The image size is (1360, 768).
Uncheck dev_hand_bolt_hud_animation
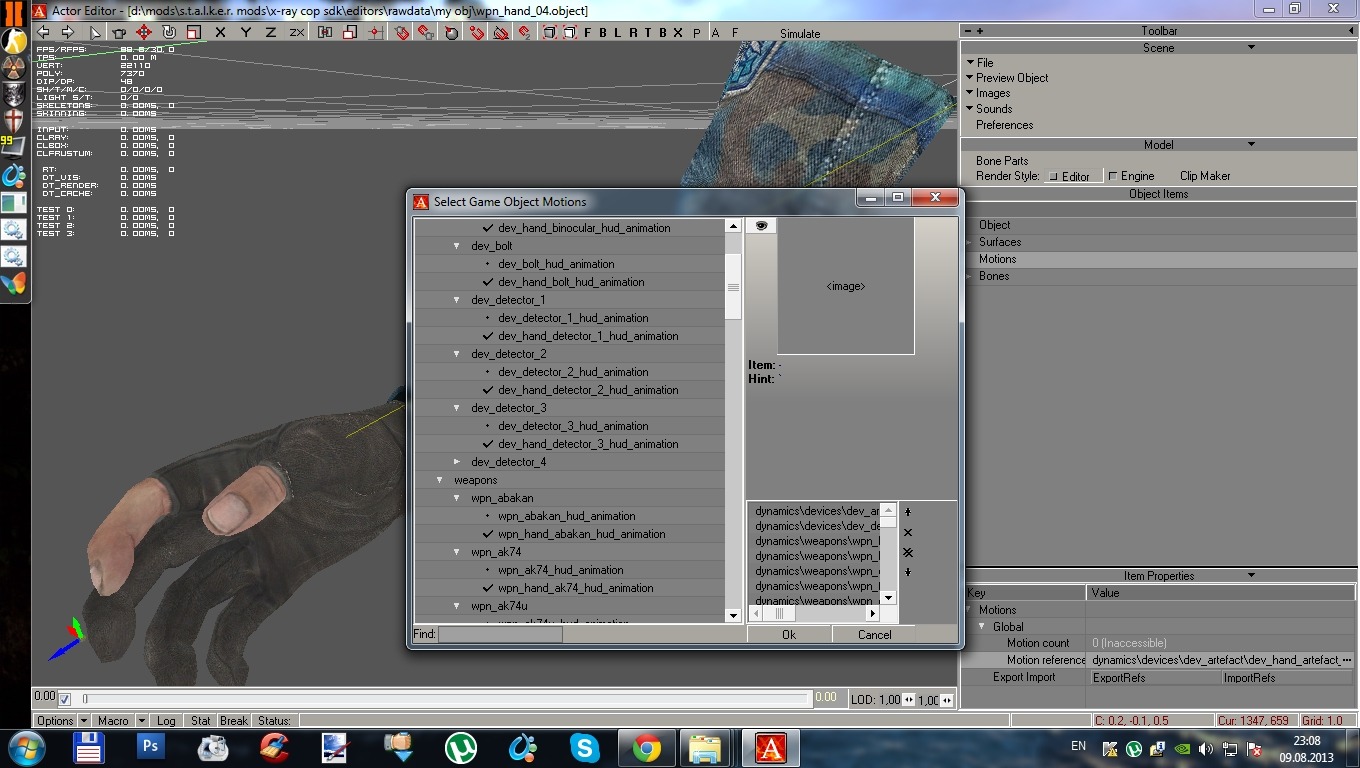488,282
